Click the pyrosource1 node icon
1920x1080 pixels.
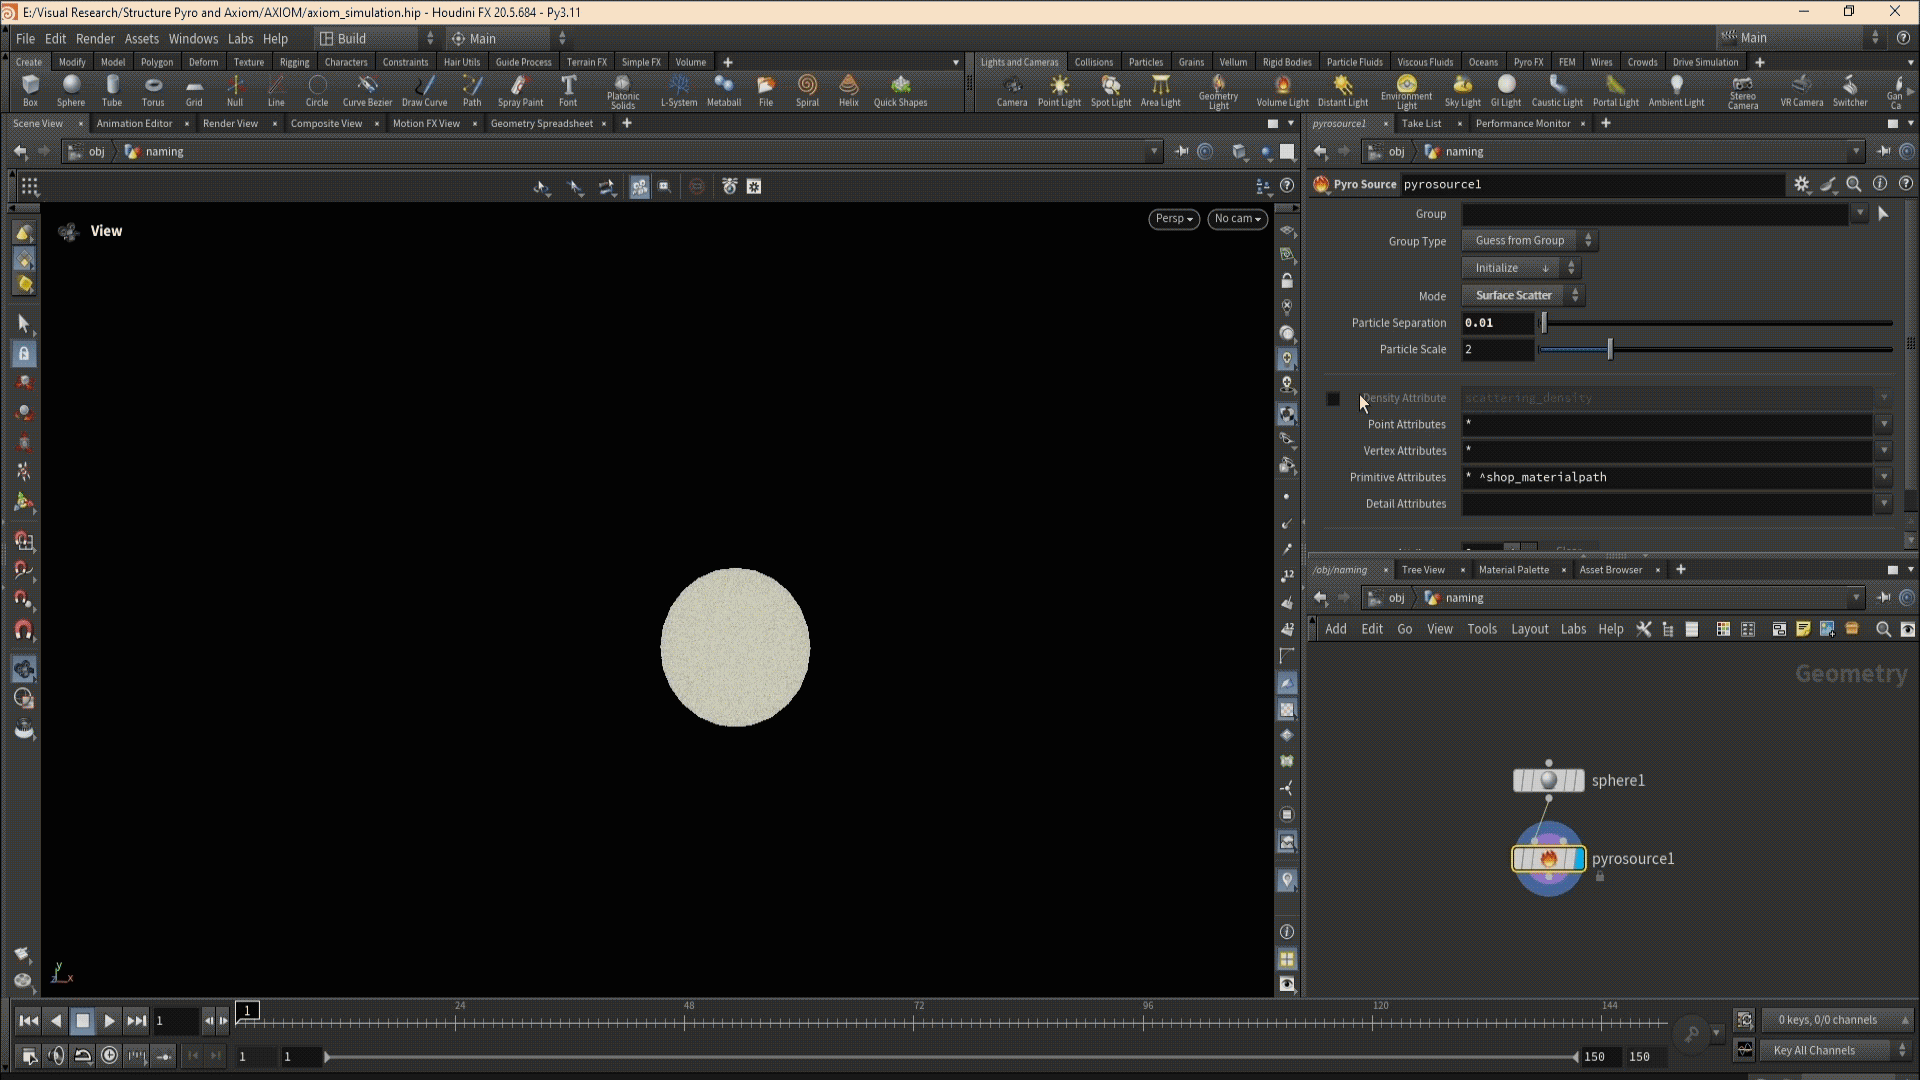[x=1548, y=859]
